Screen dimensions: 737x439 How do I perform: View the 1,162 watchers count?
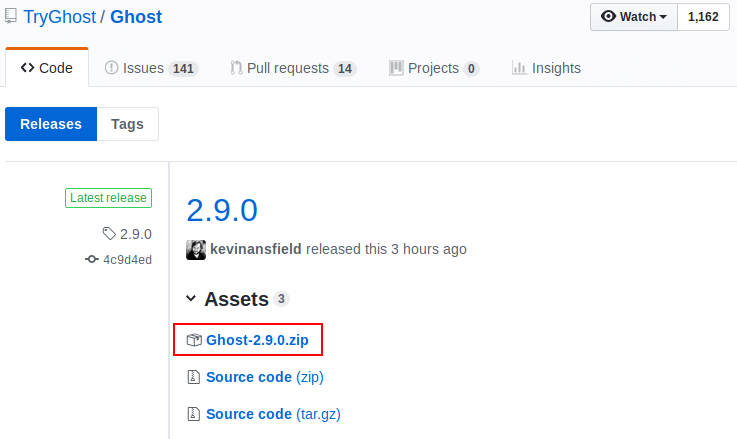point(703,17)
